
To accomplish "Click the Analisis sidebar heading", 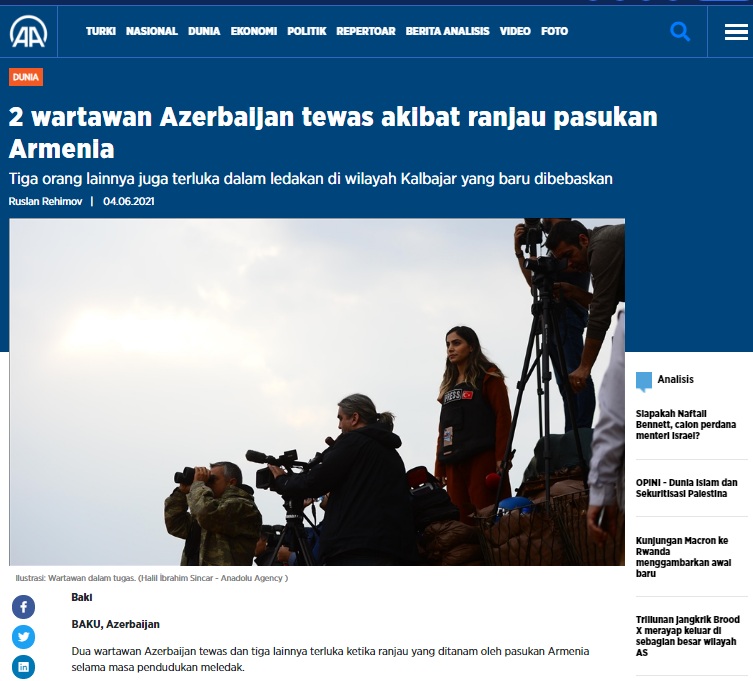I will [675, 379].
